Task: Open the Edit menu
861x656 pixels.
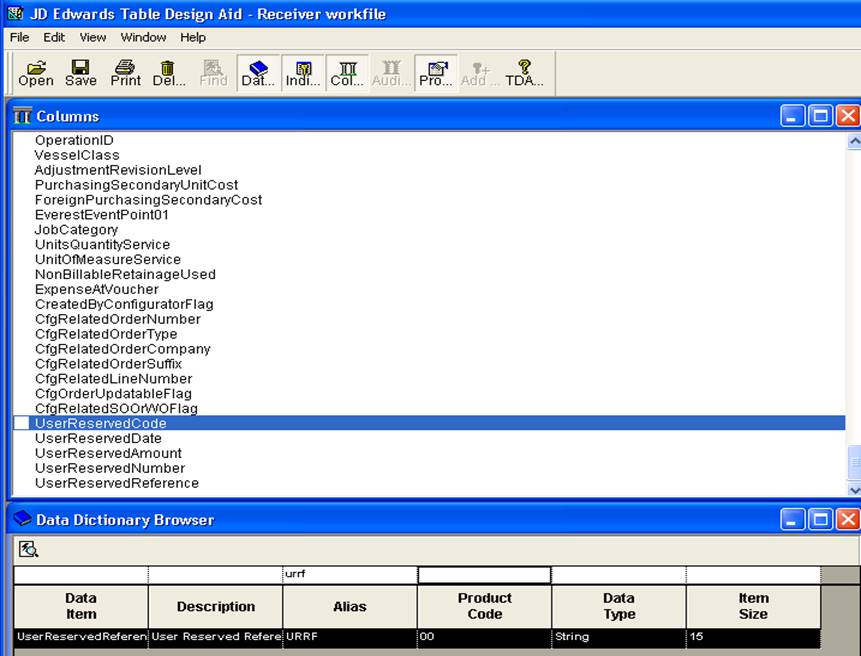Action: click(54, 37)
